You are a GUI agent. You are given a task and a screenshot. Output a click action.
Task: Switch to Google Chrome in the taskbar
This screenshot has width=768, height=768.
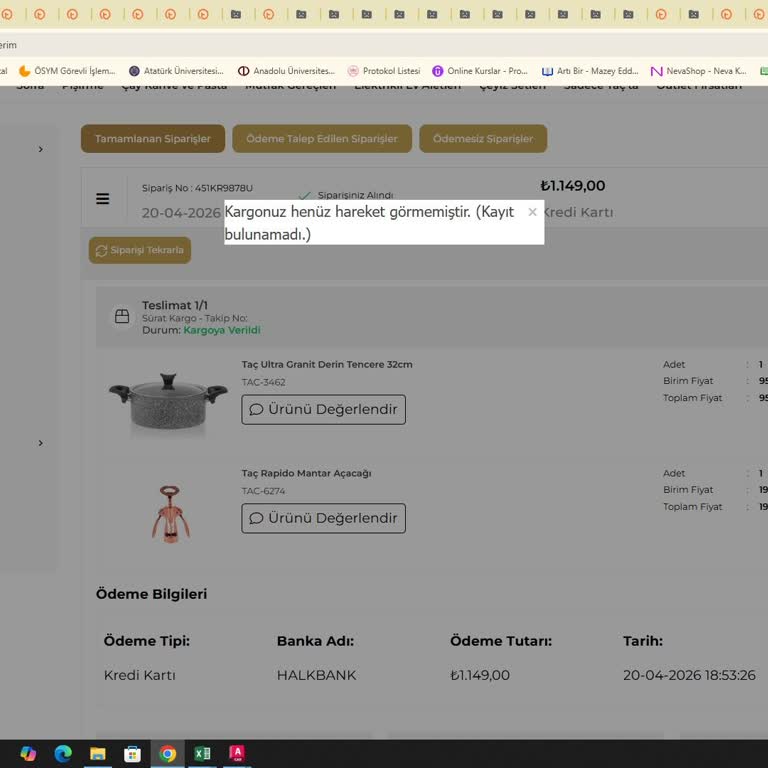[x=168, y=753]
